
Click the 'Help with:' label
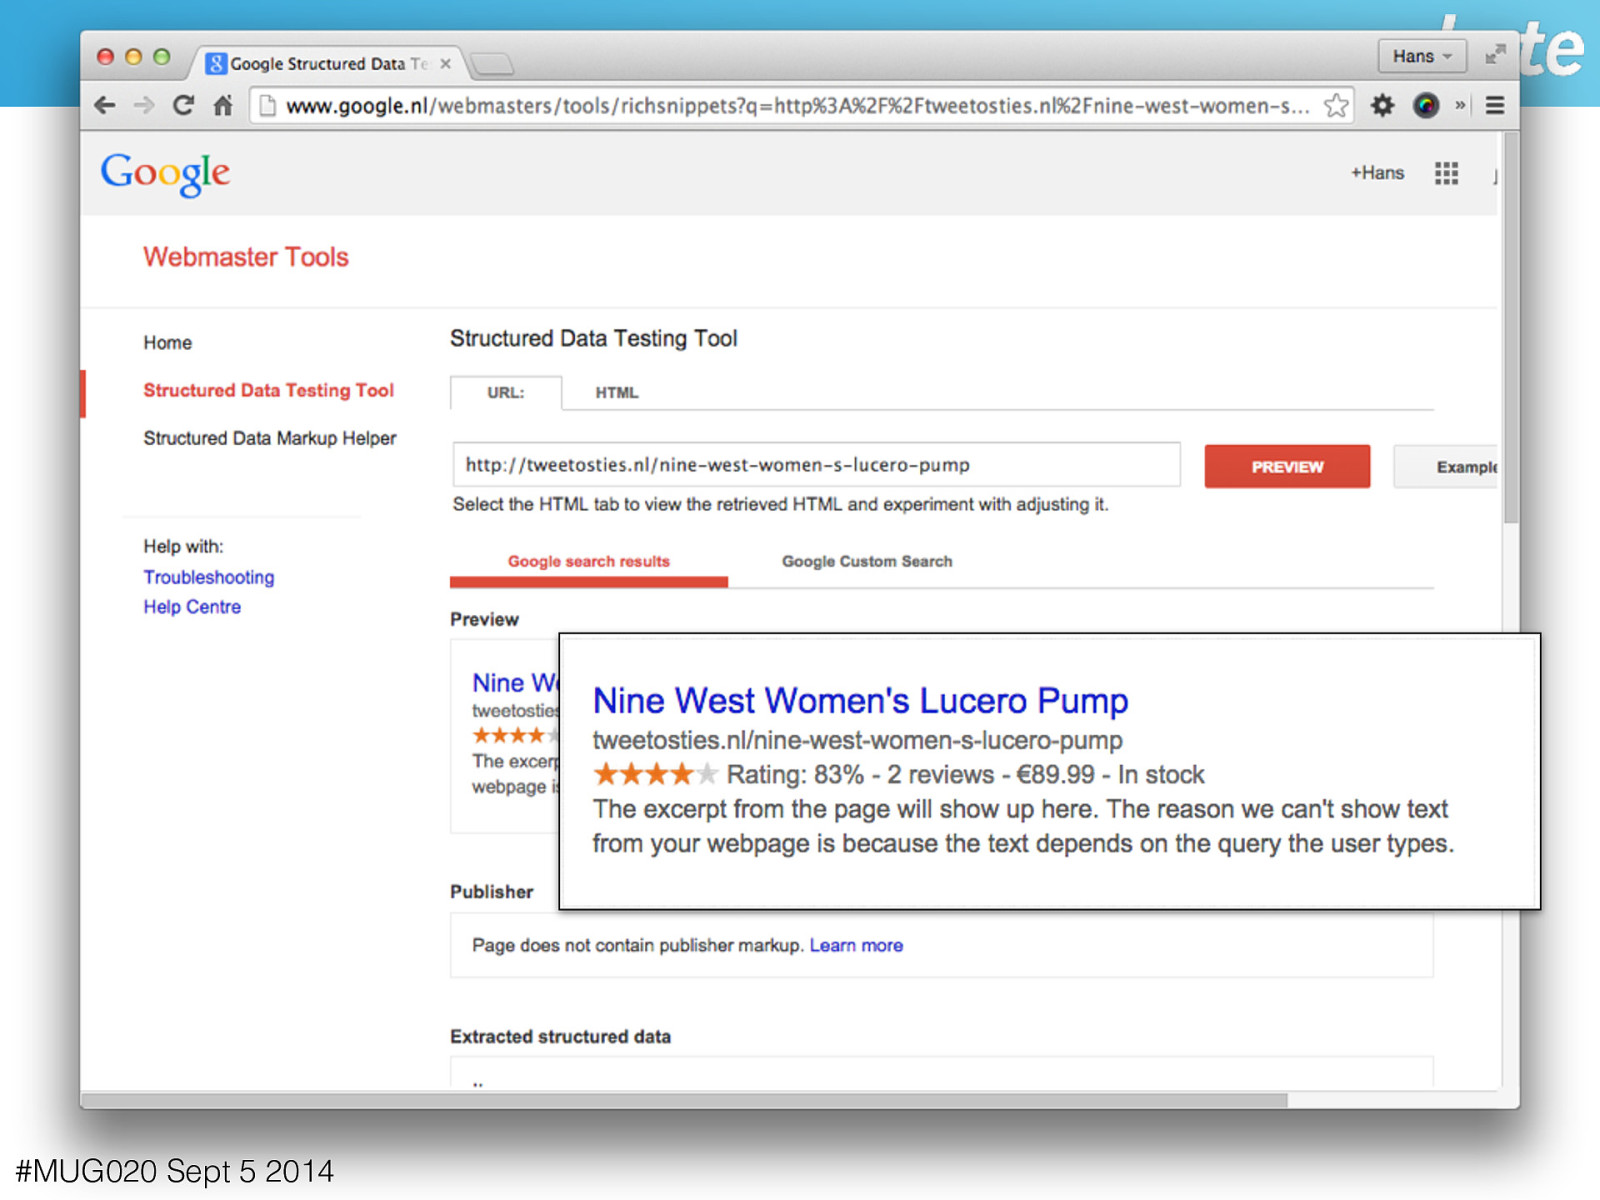[x=183, y=547]
